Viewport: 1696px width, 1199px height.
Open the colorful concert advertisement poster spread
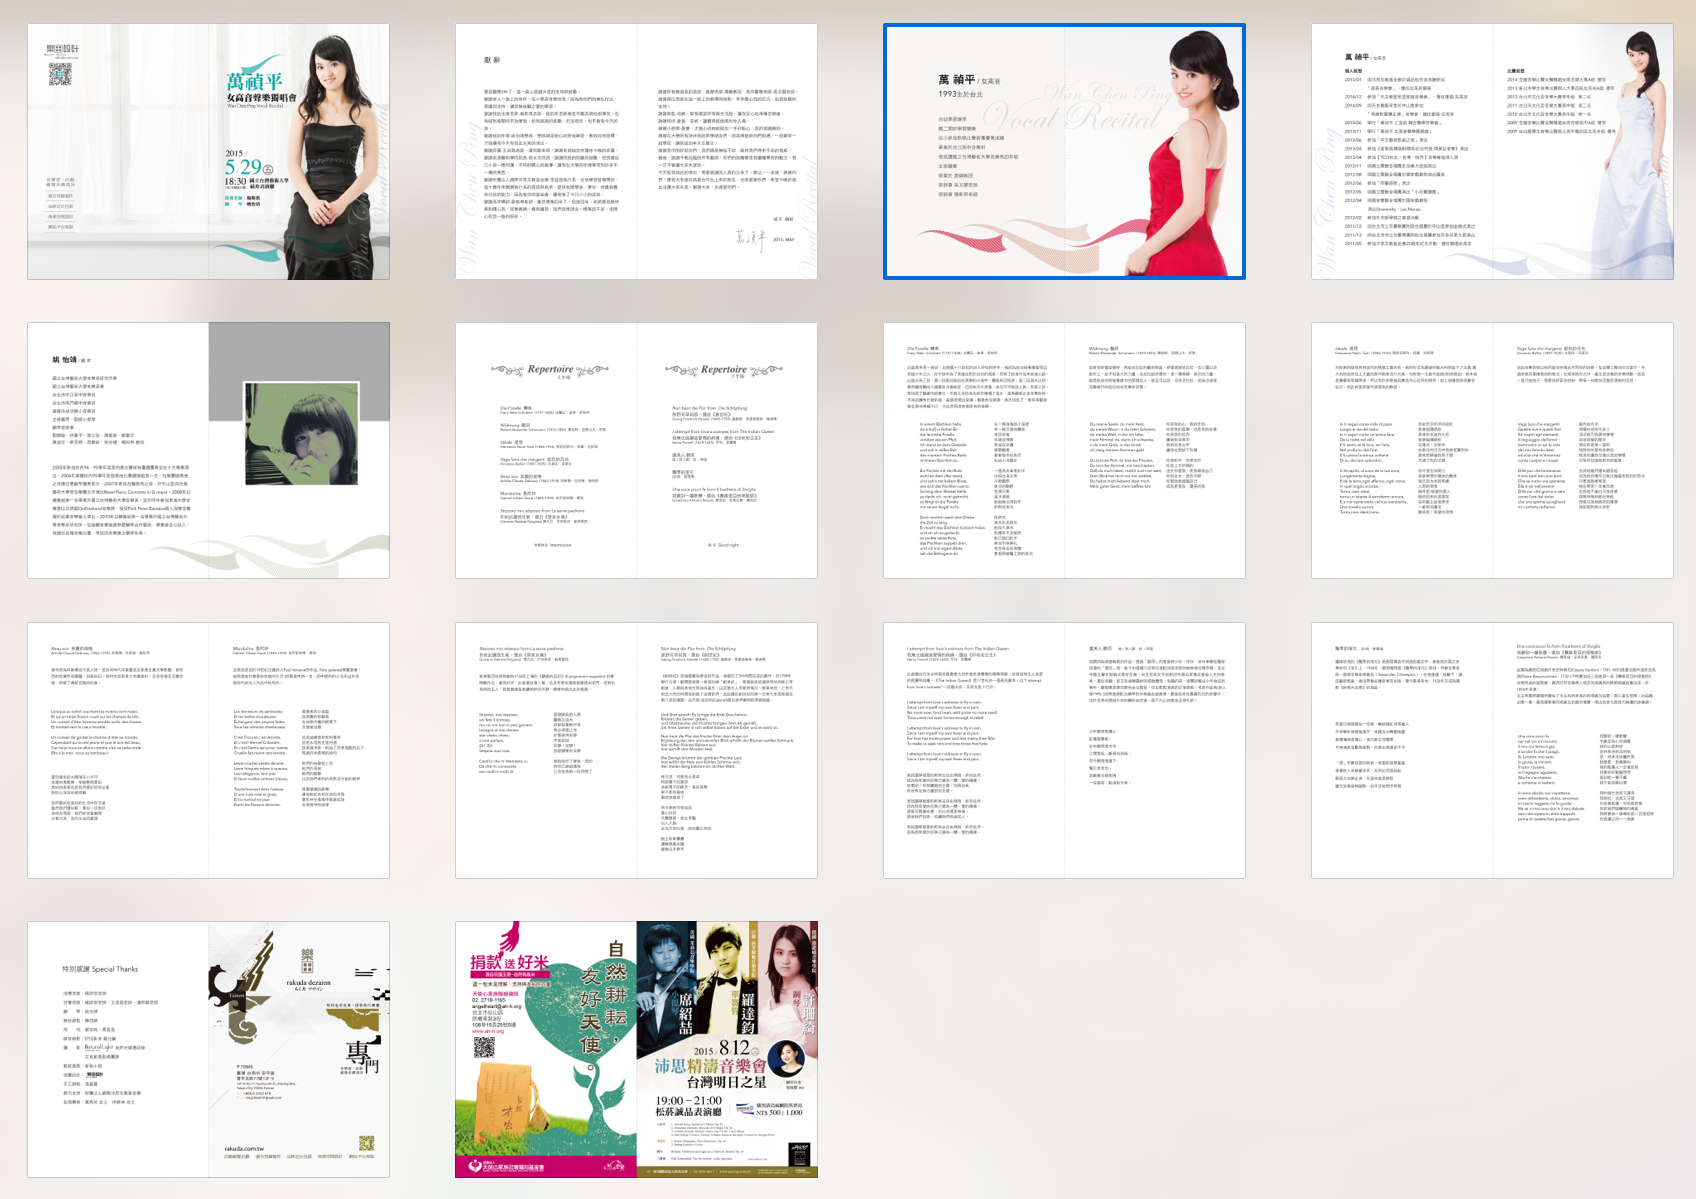pyautogui.click(x=636, y=1049)
